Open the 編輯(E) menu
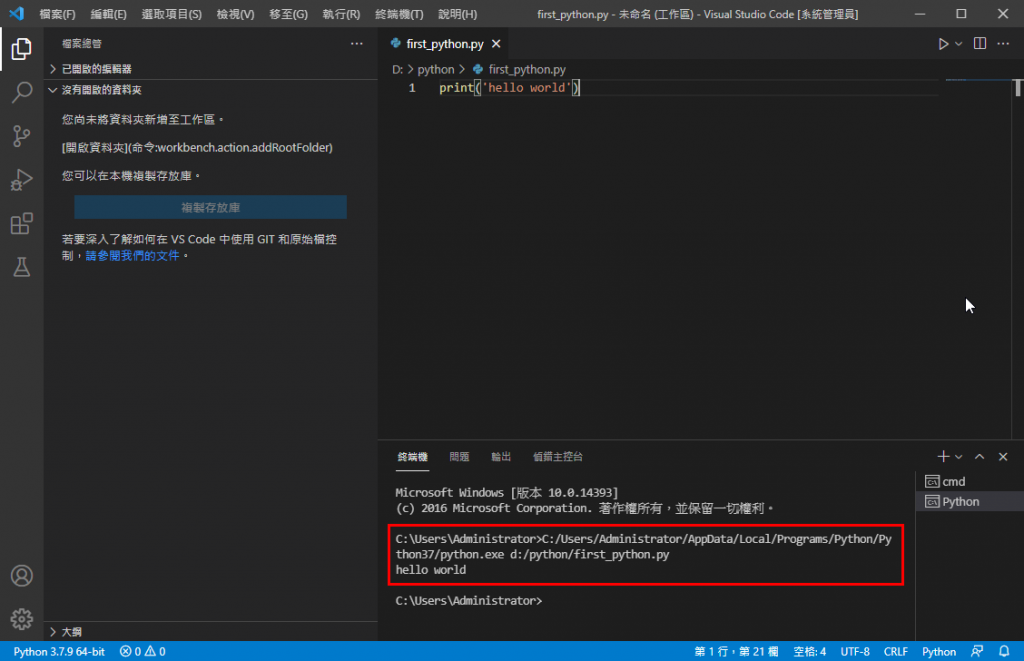 click(108, 14)
